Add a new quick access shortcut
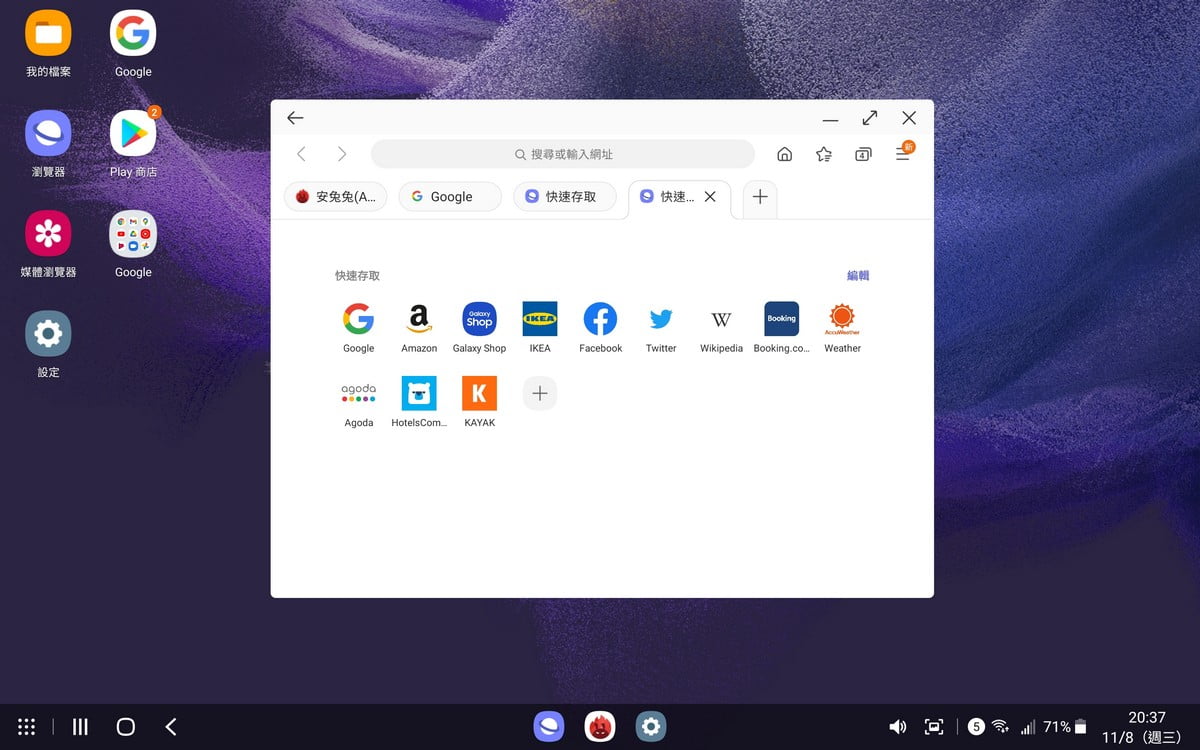1200x750 pixels. click(540, 393)
